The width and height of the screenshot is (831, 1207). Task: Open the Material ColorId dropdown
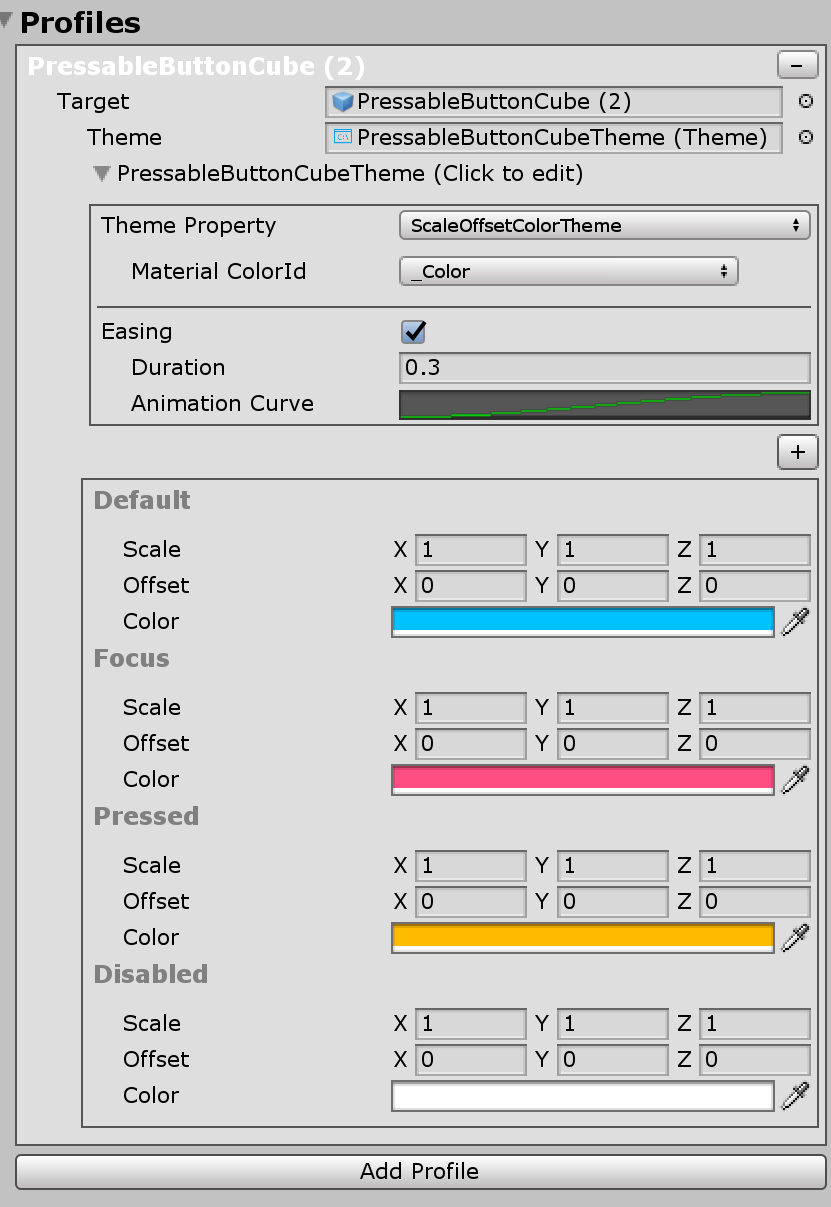click(568, 272)
